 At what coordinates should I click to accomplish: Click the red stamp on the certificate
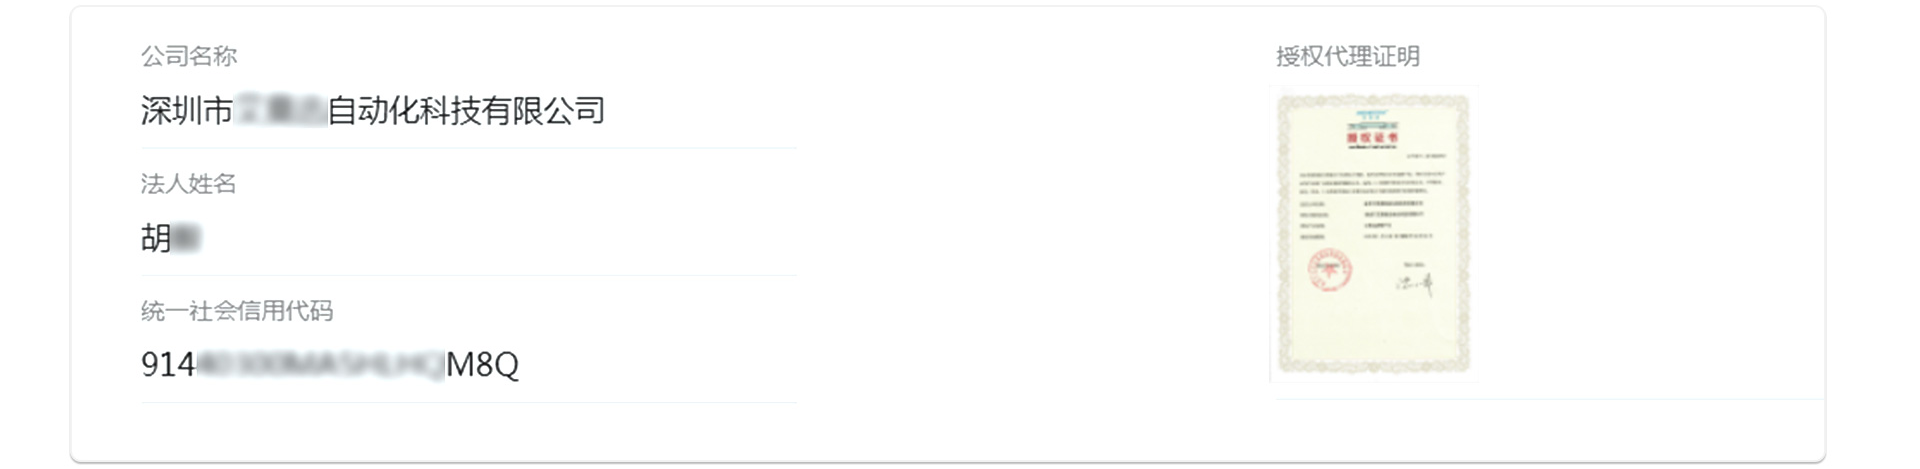1330,270
